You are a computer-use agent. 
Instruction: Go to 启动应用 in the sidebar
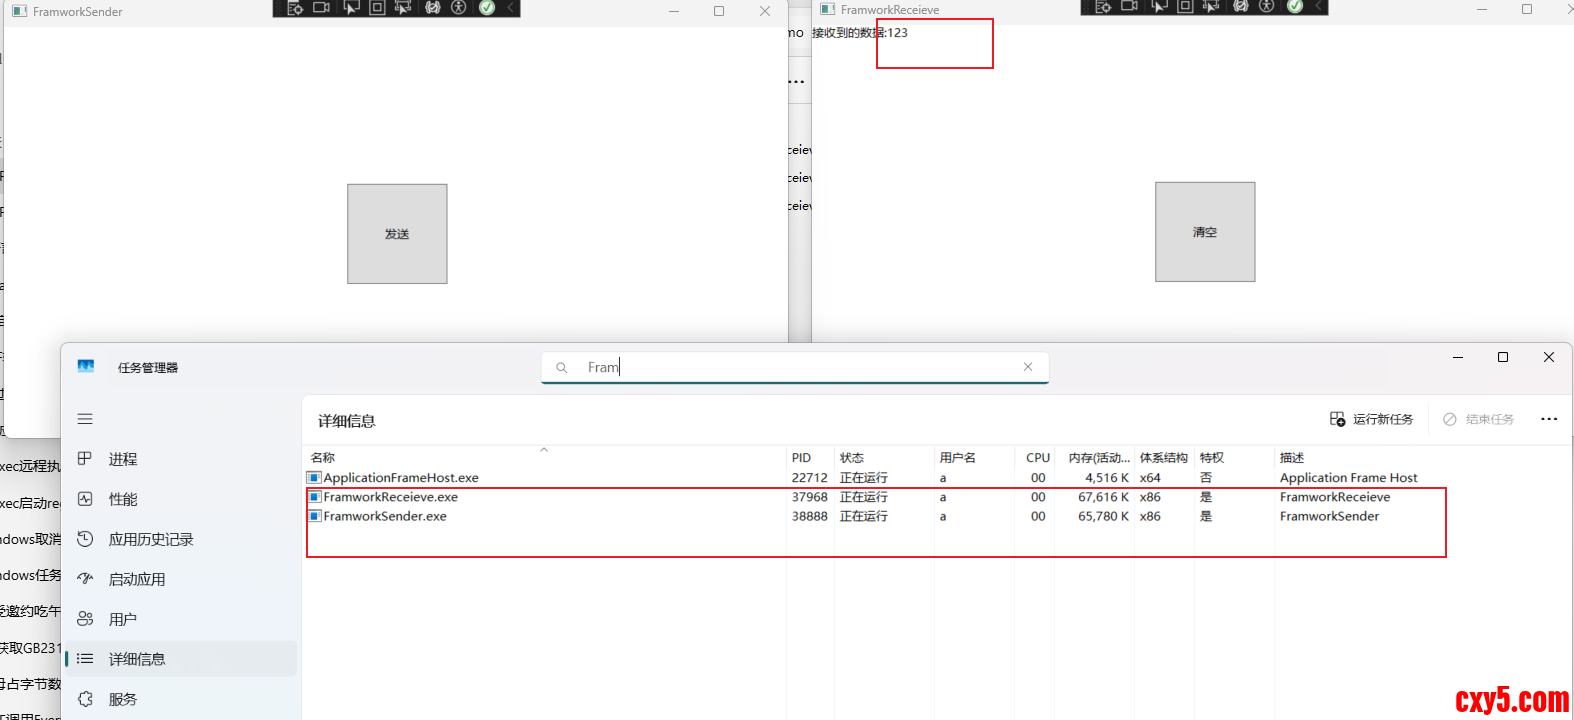tap(137, 579)
